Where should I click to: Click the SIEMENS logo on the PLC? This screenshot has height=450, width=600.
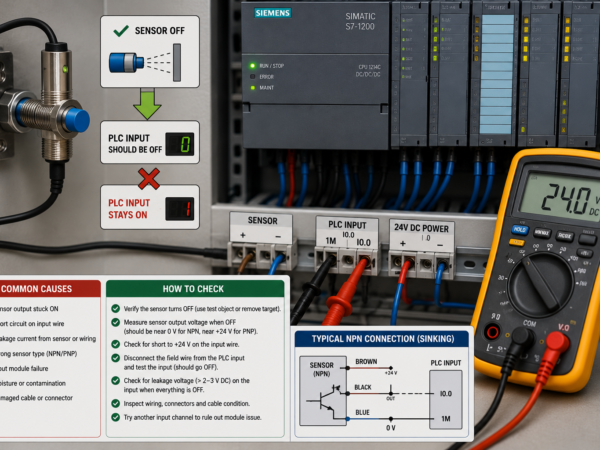click(x=273, y=13)
